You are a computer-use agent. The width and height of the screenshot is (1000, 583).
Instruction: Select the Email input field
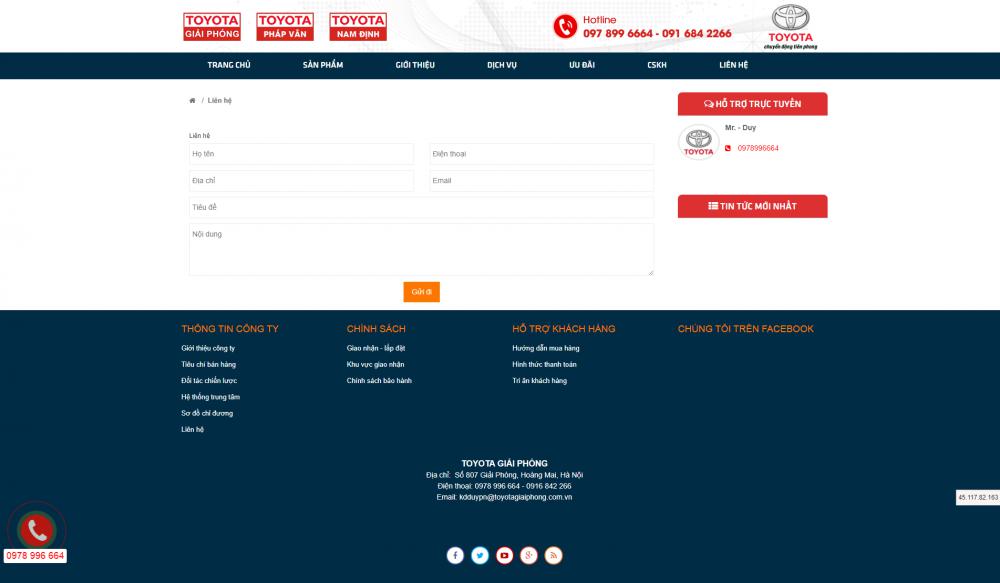coord(541,181)
